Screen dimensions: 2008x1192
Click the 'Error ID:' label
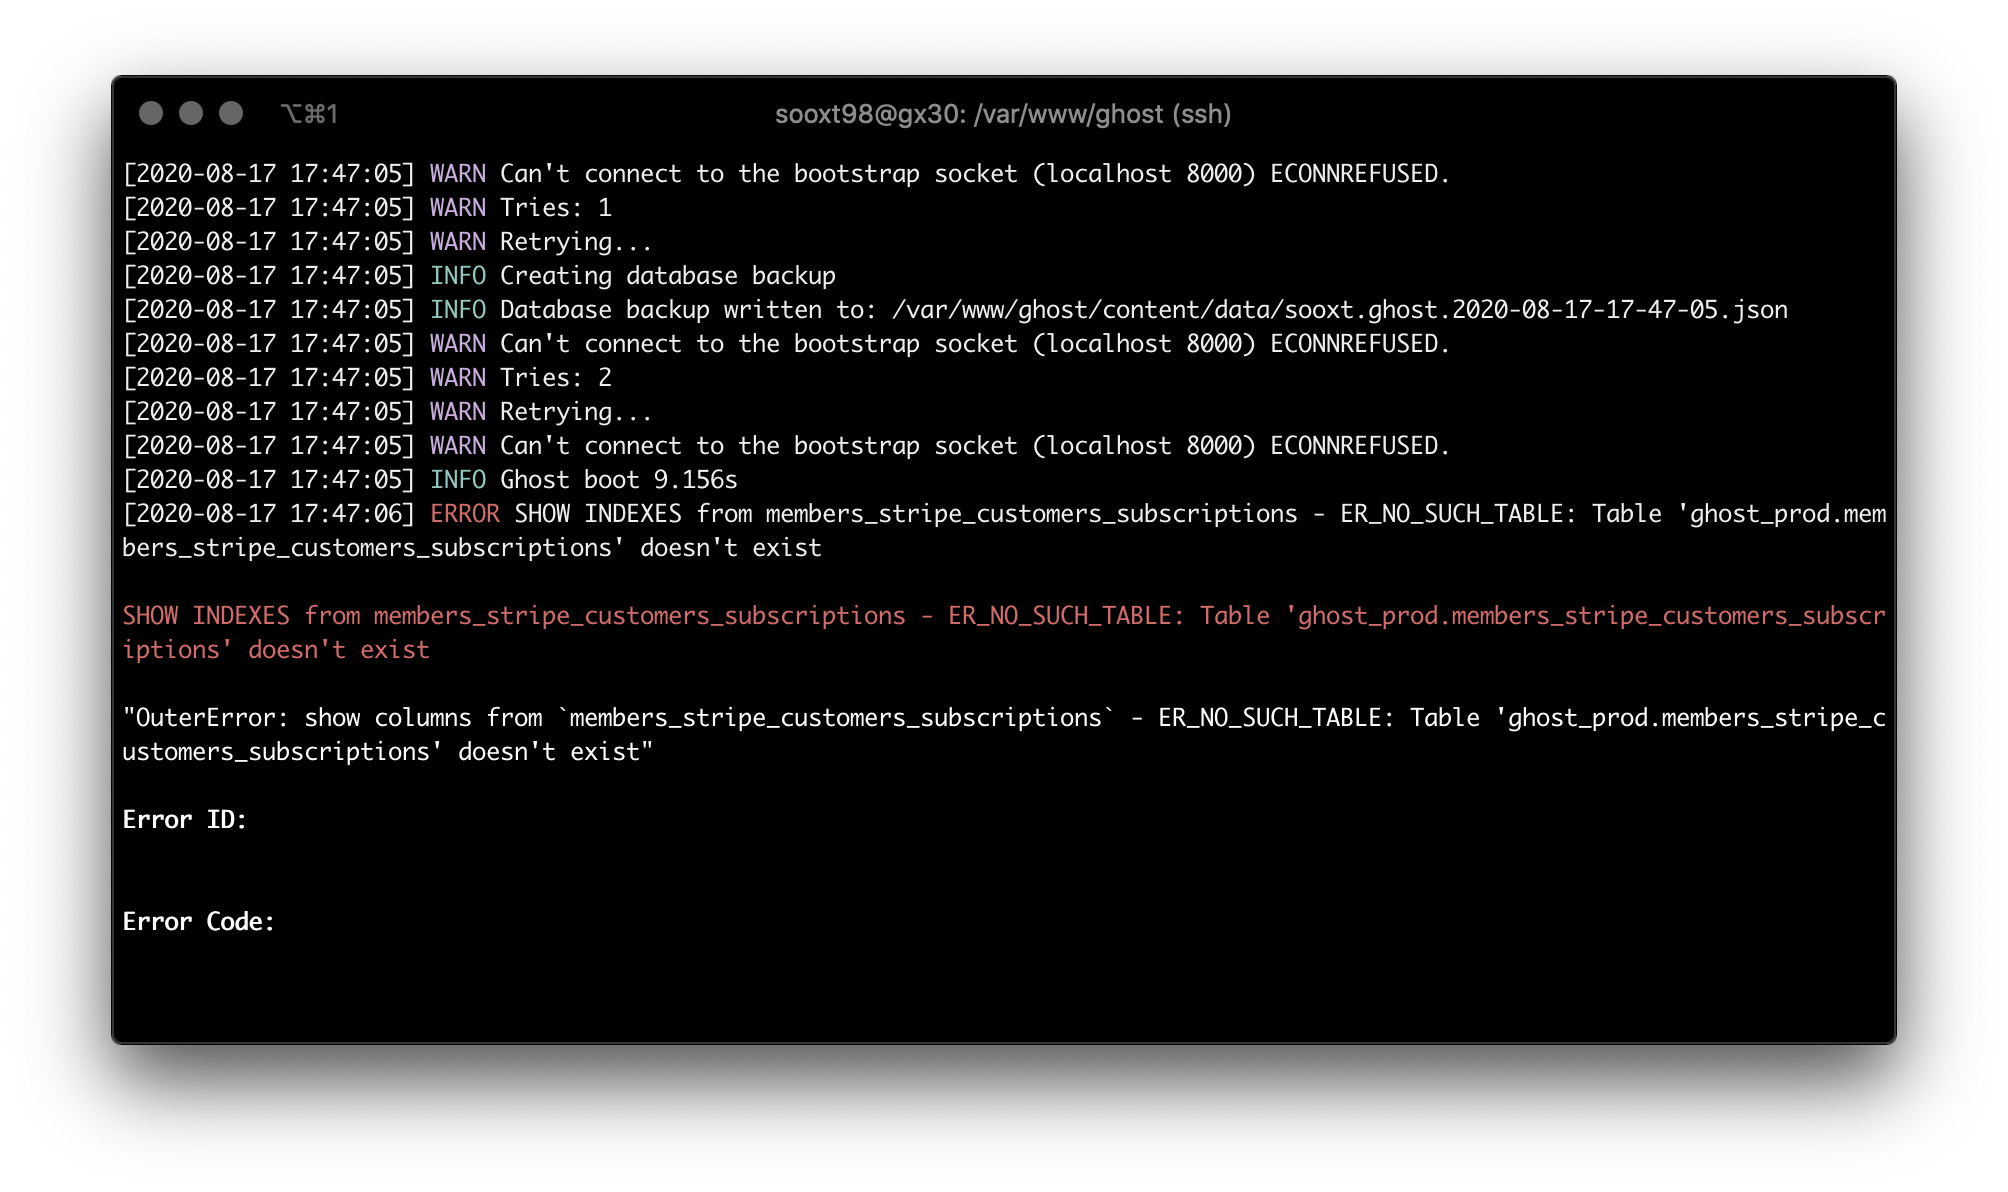pos(184,820)
